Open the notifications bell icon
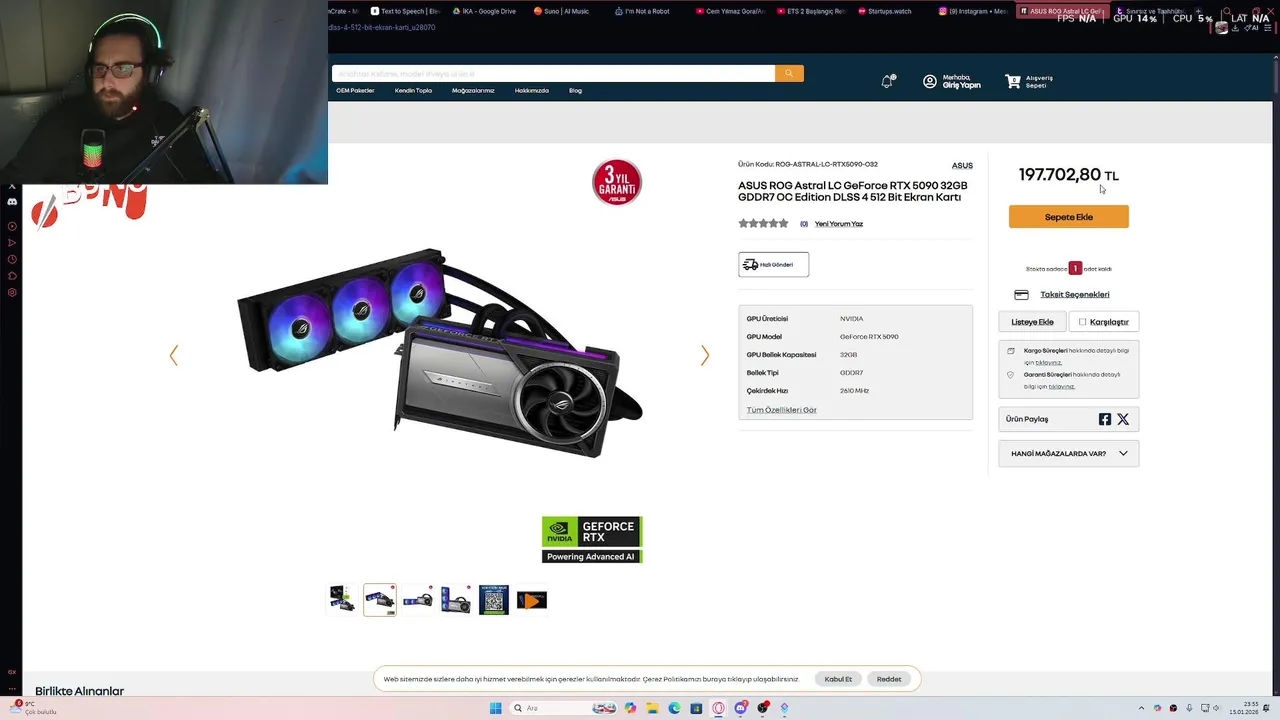The width and height of the screenshot is (1280, 720). coord(887,81)
